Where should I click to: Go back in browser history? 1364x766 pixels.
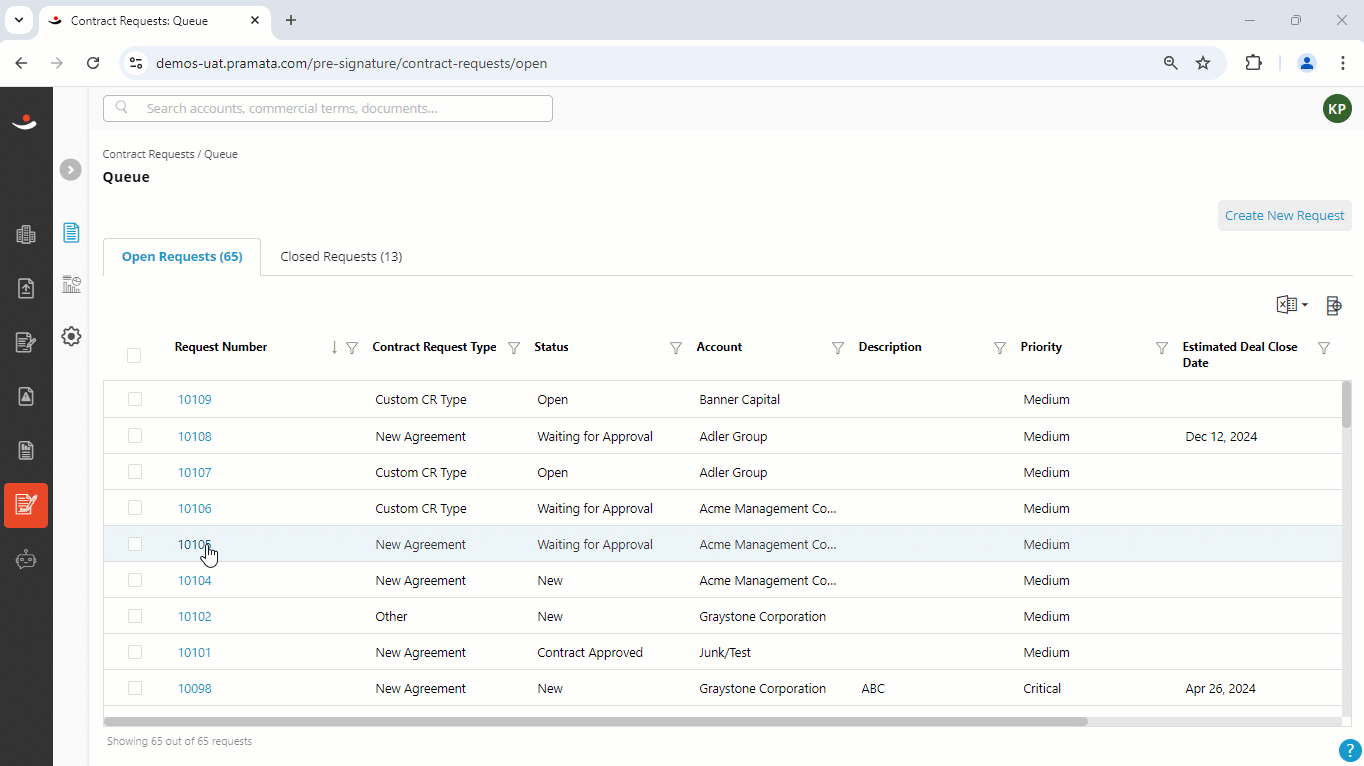[x=22, y=63]
